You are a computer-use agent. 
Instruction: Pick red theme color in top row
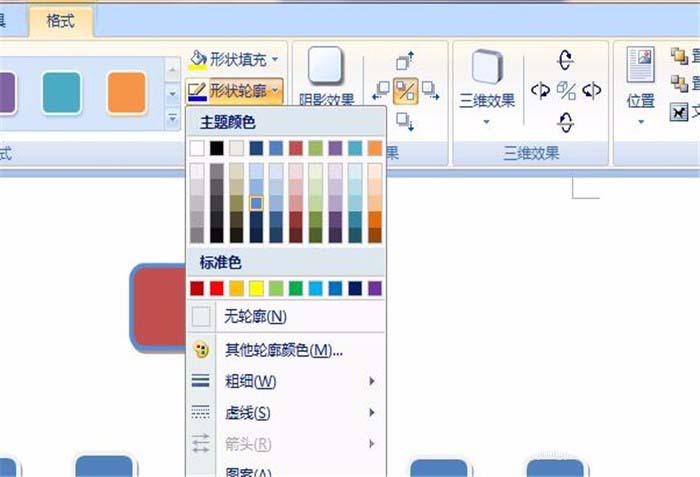point(296,148)
